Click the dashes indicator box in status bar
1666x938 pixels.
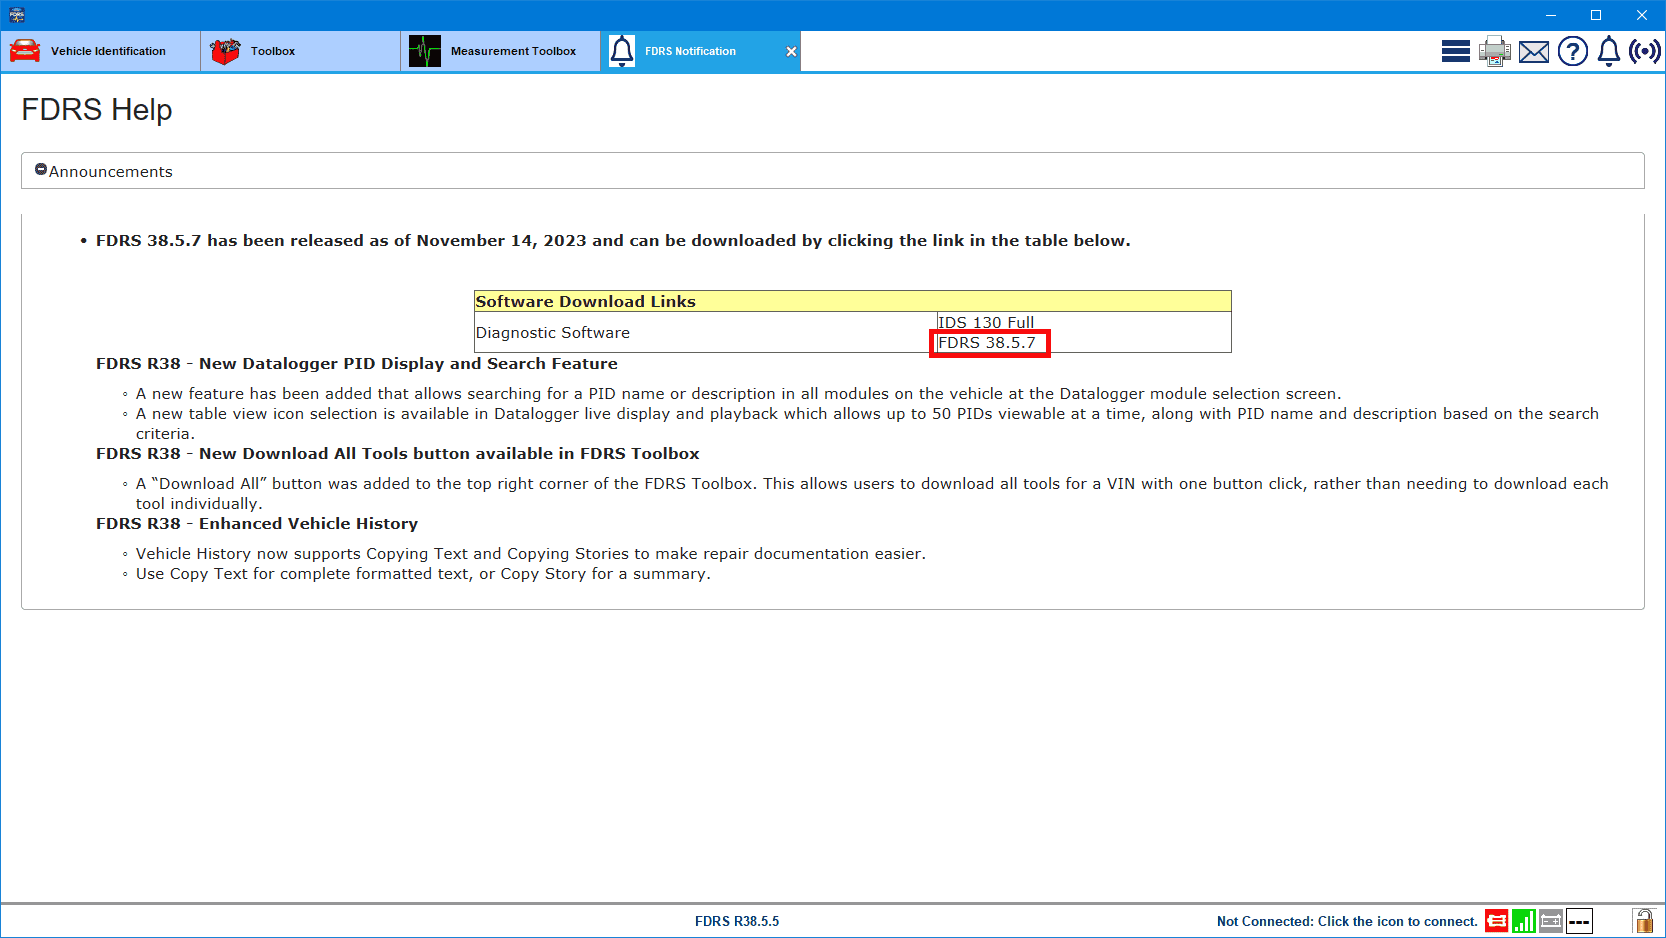pyautogui.click(x=1579, y=921)
